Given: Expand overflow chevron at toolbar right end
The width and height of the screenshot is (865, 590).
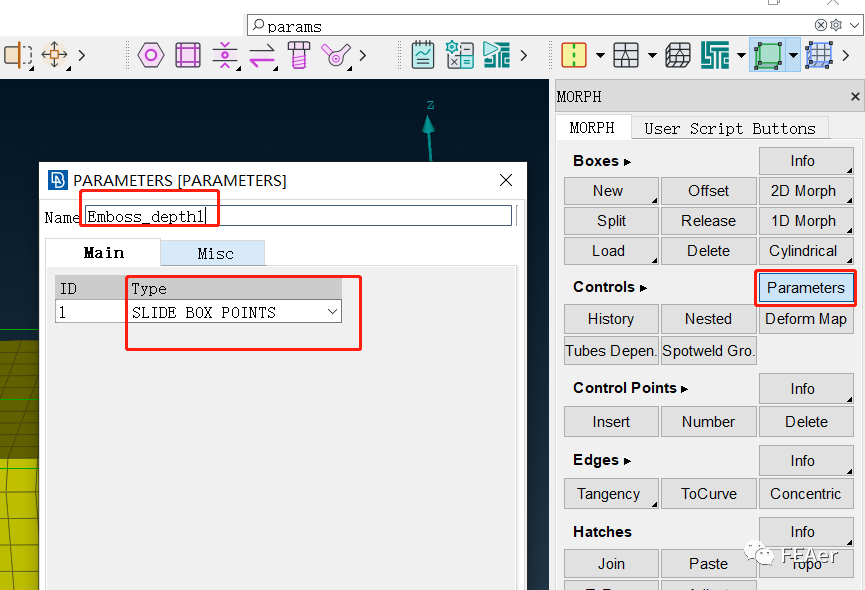Looking at the screenshot, I should coord(846,55).
